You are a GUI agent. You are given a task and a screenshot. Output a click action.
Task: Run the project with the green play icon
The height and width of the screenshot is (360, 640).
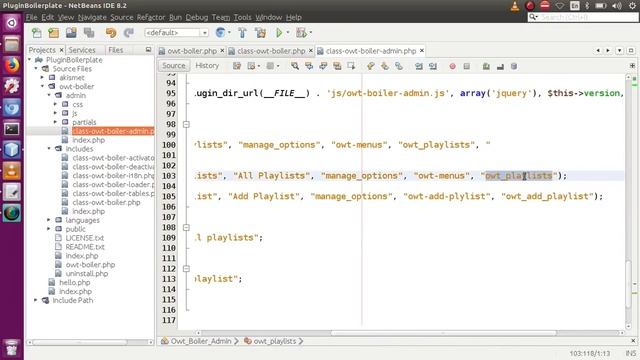pyautogui.click(x=279, y=33)
